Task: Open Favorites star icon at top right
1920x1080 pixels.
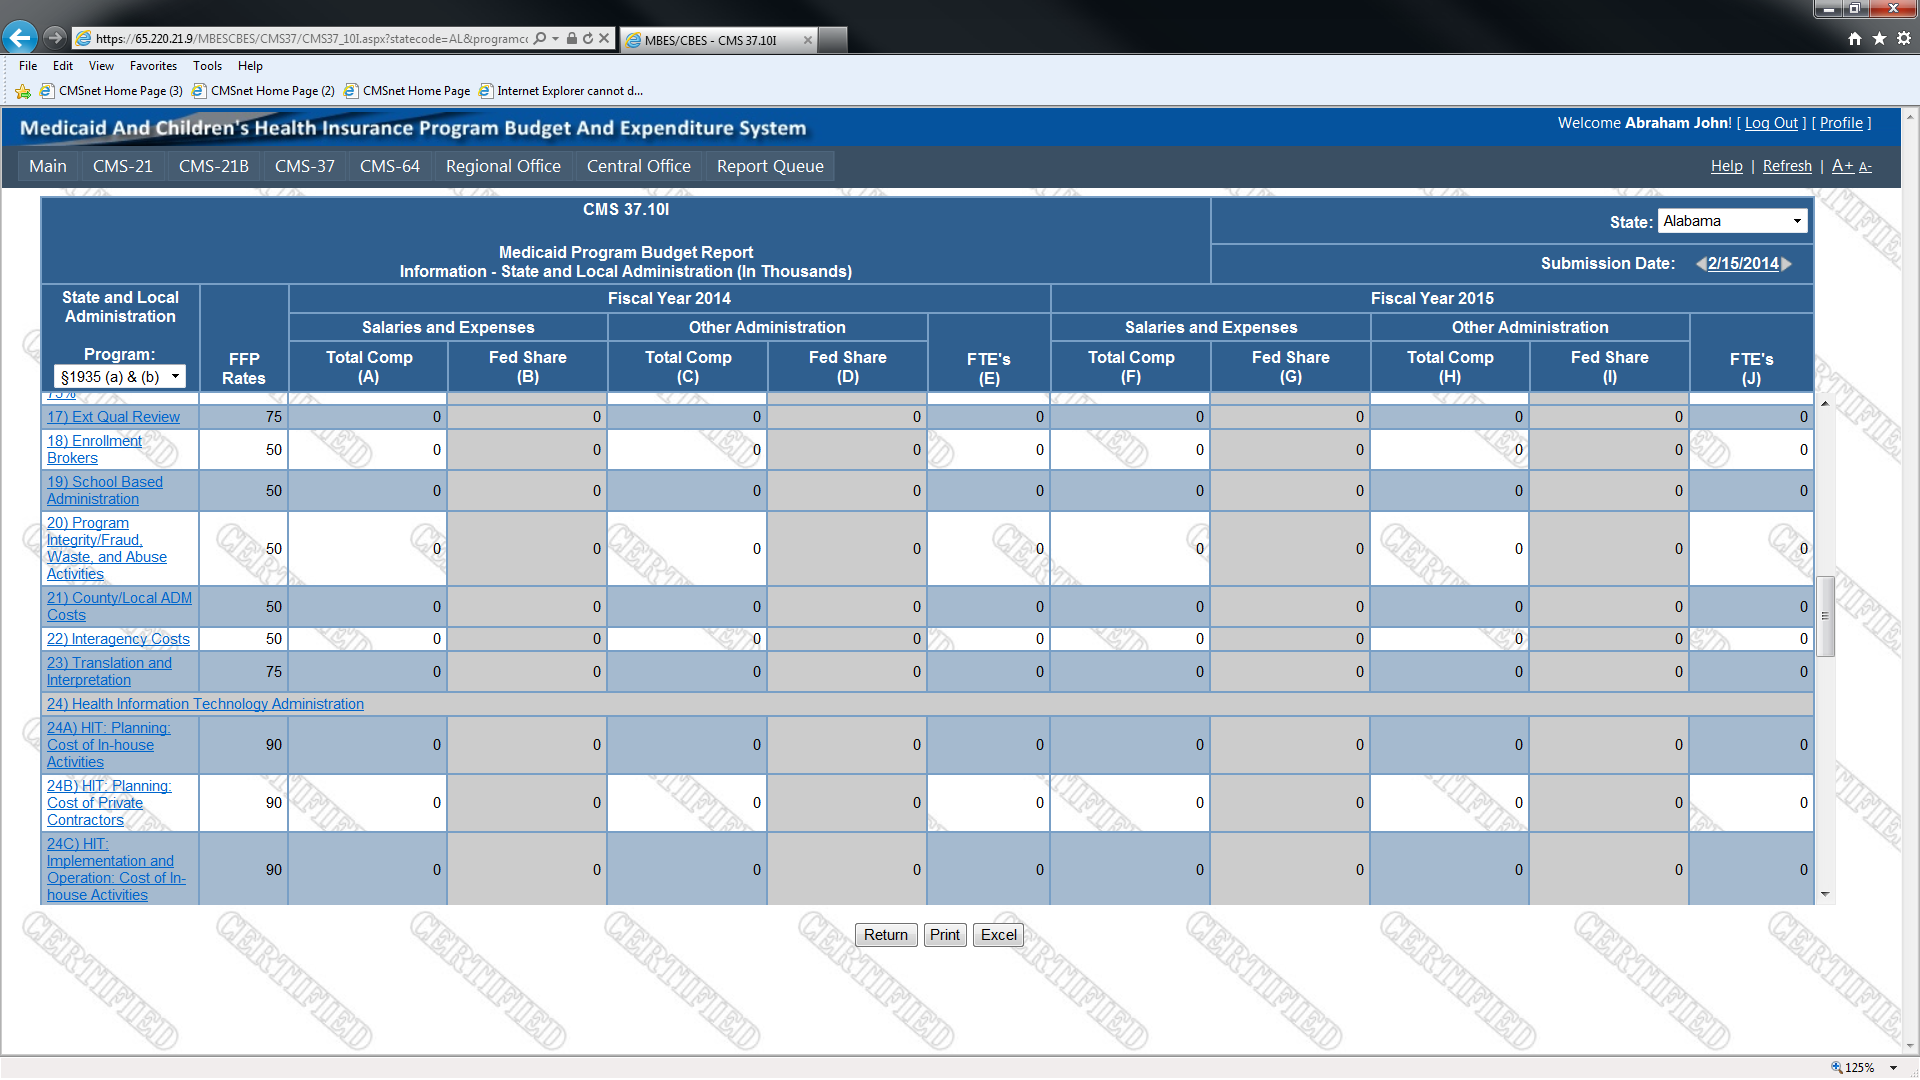Action: point(1879,39)
